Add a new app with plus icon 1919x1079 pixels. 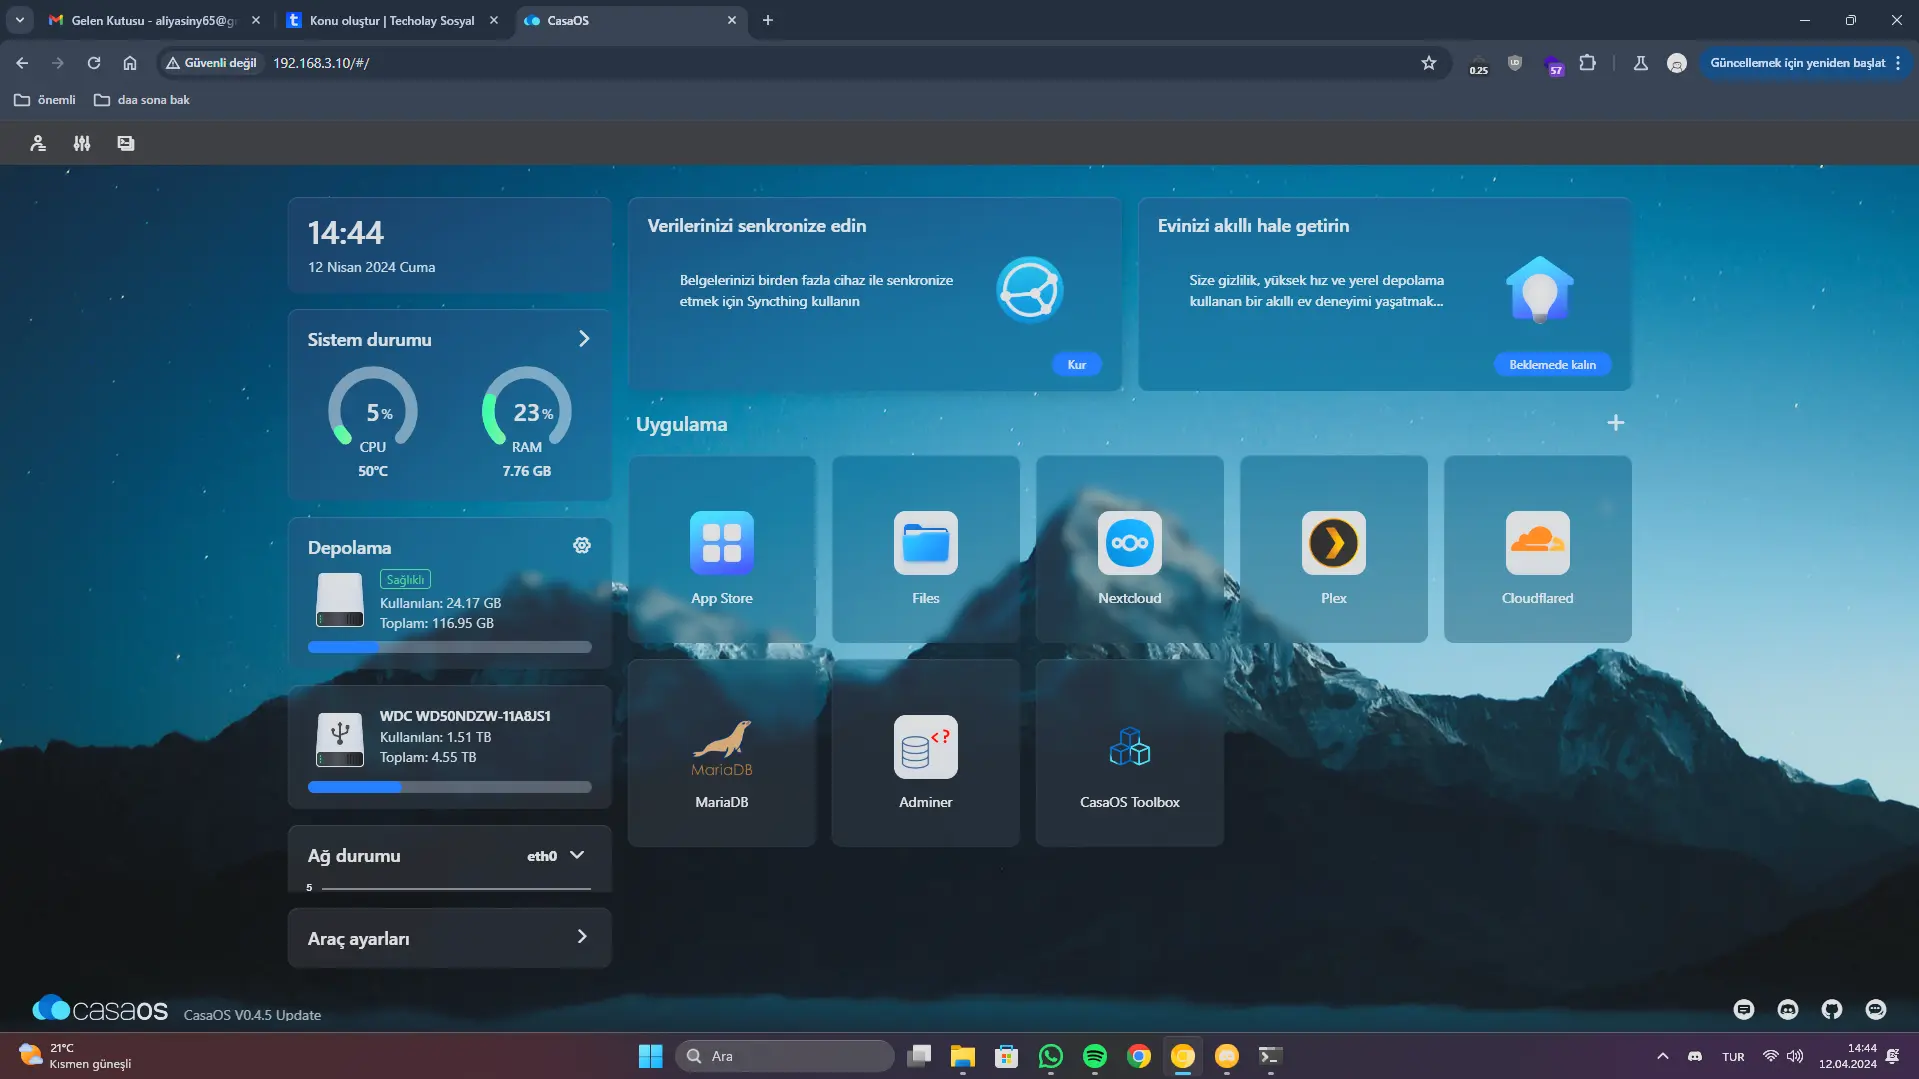tap(1616, 423)
